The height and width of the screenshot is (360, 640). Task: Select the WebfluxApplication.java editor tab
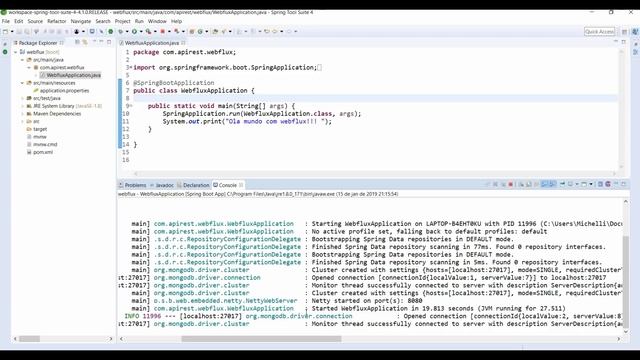[152, 43]
